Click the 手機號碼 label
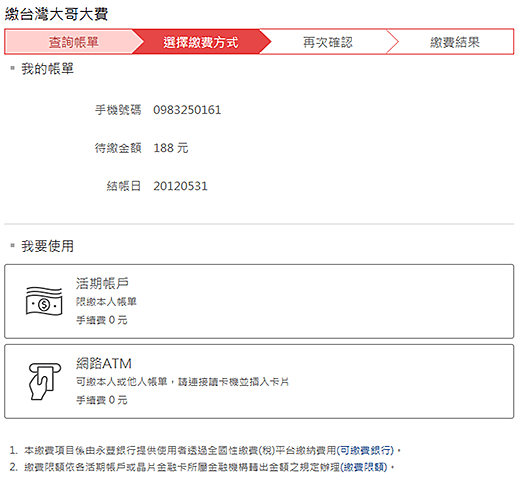 [118, 110]
